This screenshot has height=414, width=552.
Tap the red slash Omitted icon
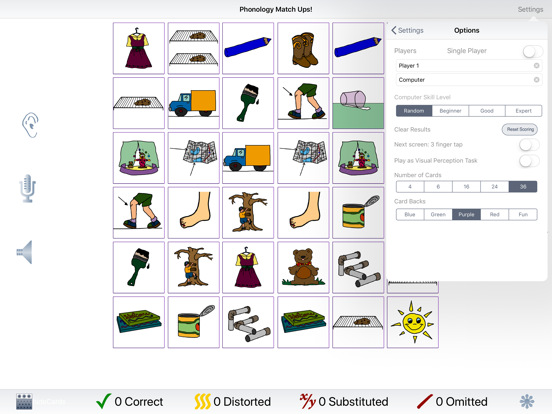point(425,401)
